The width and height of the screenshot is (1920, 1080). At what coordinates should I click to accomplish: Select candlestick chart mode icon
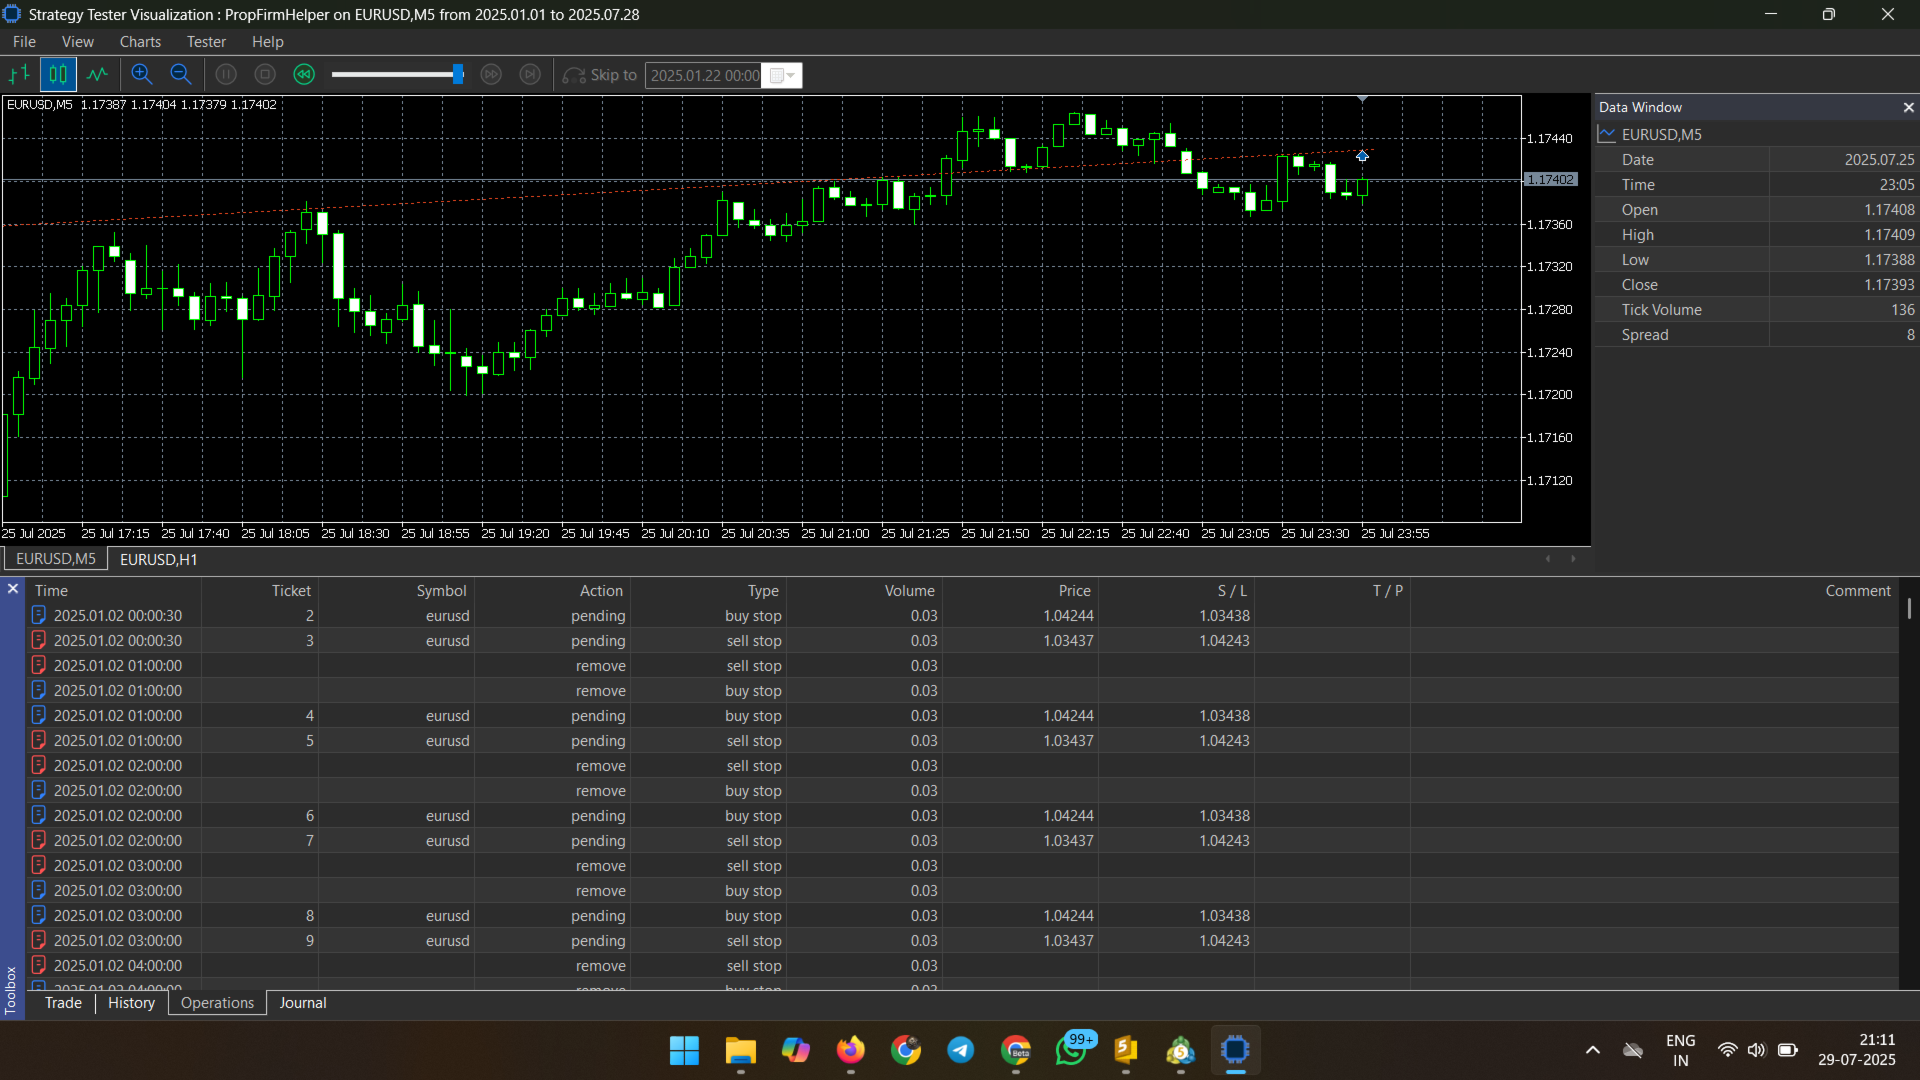[58, 74]
